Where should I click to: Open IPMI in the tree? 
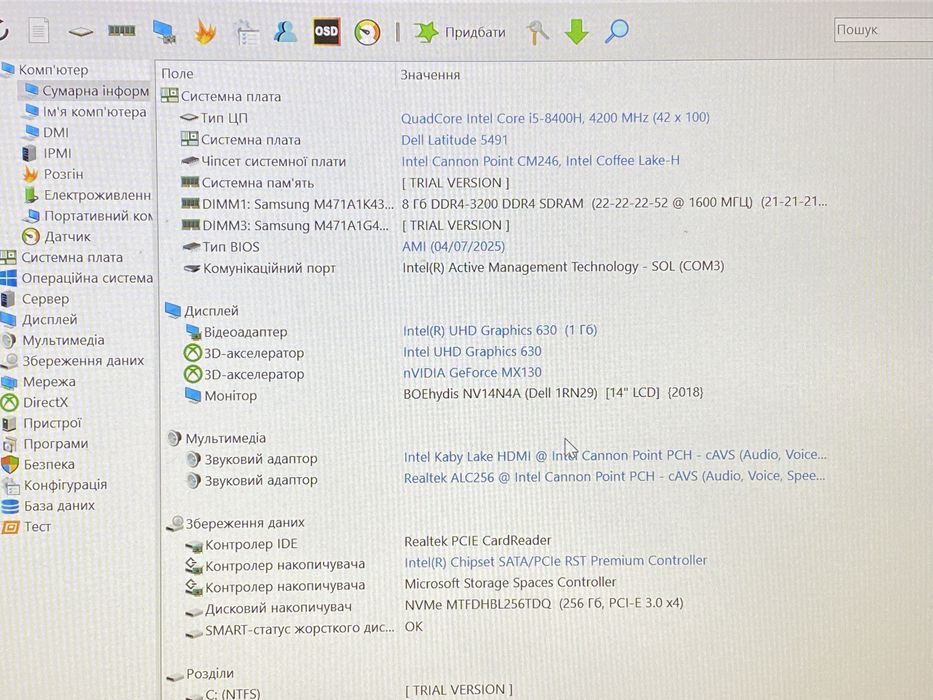47,153
